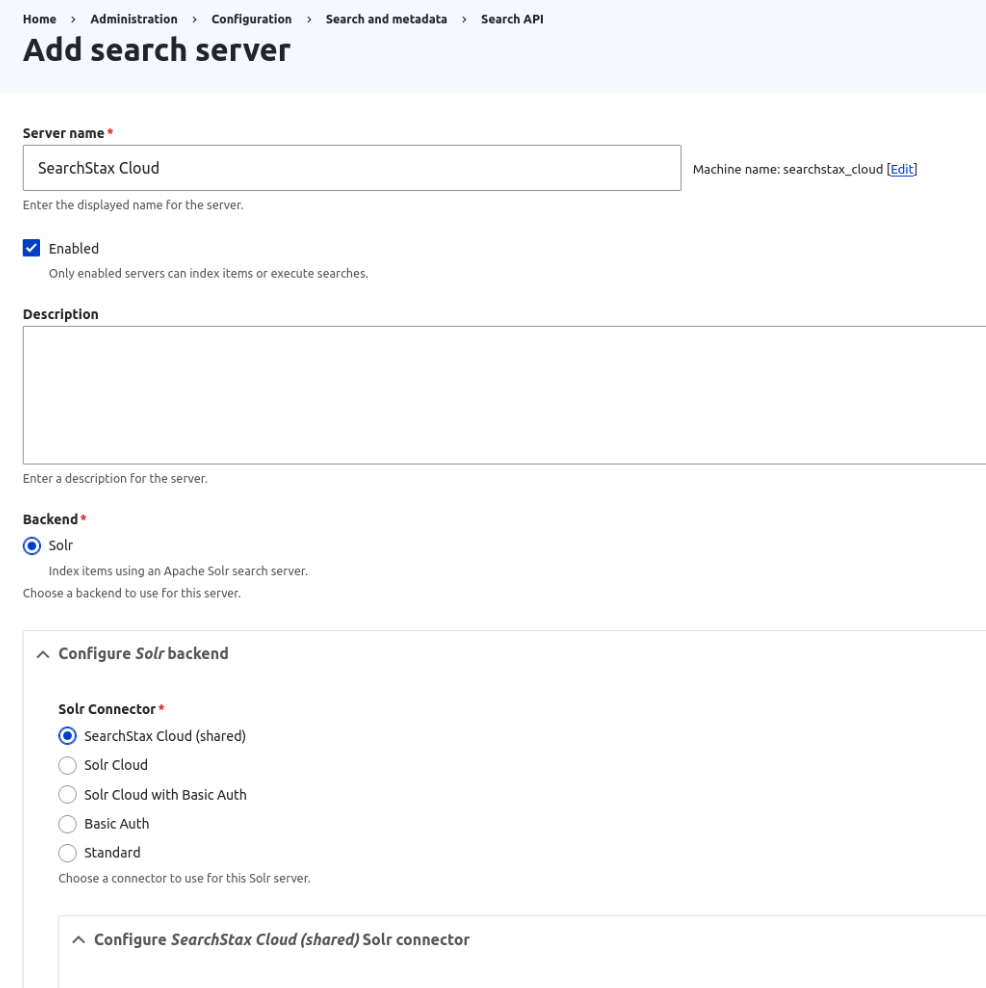Click the Home breadcrumb link

pyautogui.click(x=39, y=19)
